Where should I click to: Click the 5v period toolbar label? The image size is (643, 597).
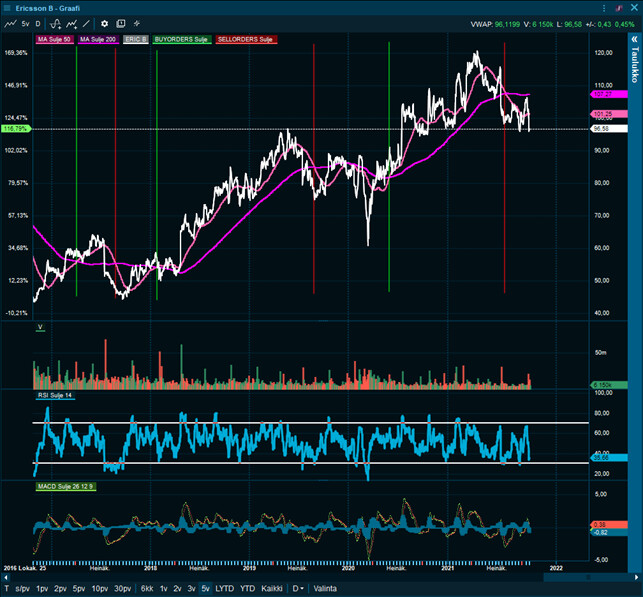point(25,24)
